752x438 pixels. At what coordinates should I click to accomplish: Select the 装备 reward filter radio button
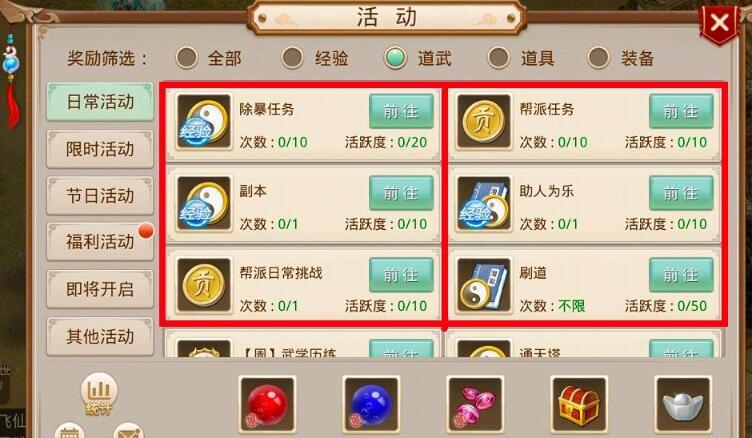[x=599, y=58]
